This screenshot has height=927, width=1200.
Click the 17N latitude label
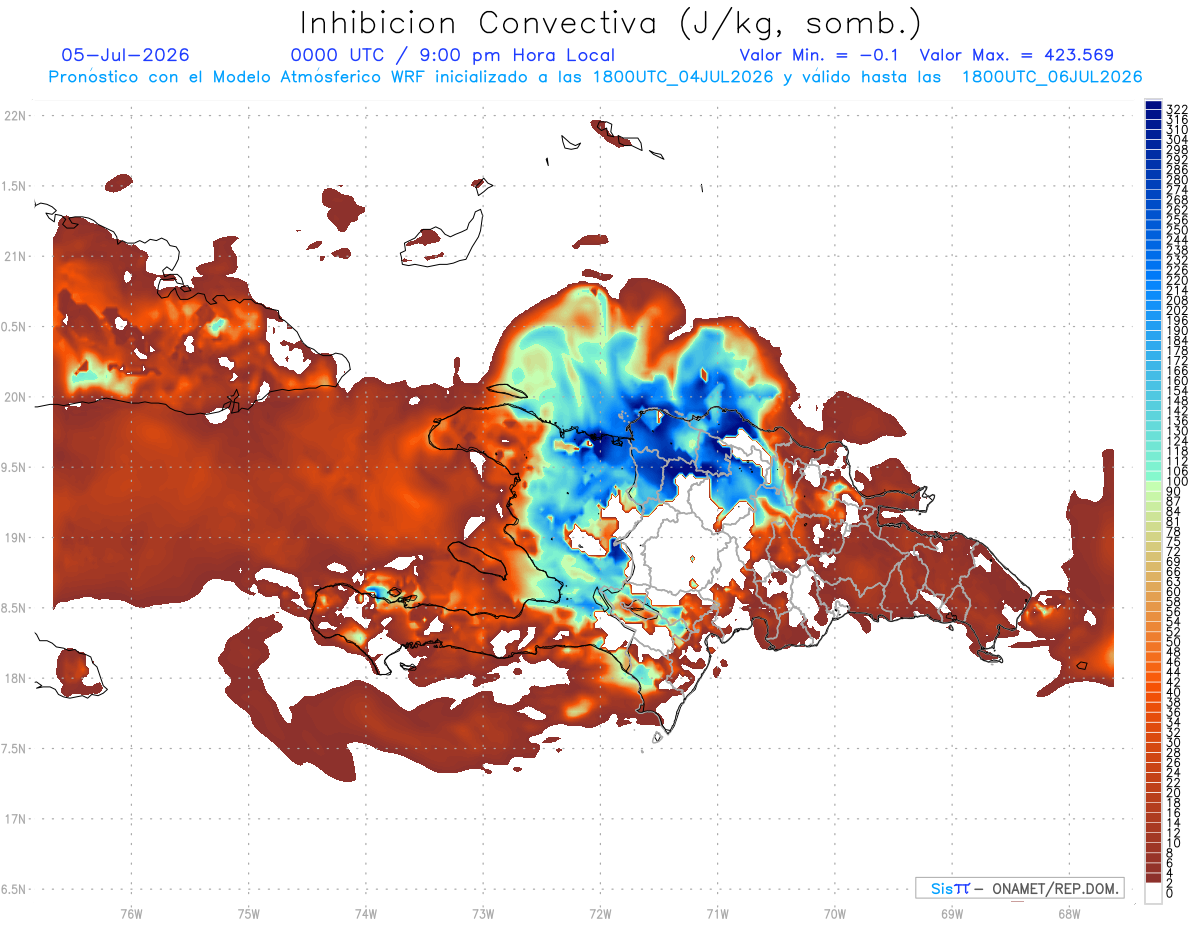coord(16,819)
